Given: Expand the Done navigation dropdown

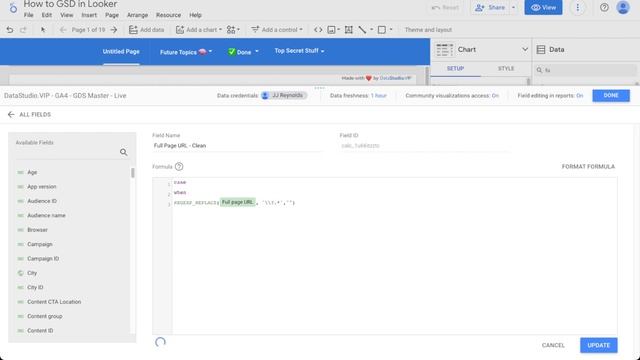Looking at the screenshot, I should coord(257,51).
